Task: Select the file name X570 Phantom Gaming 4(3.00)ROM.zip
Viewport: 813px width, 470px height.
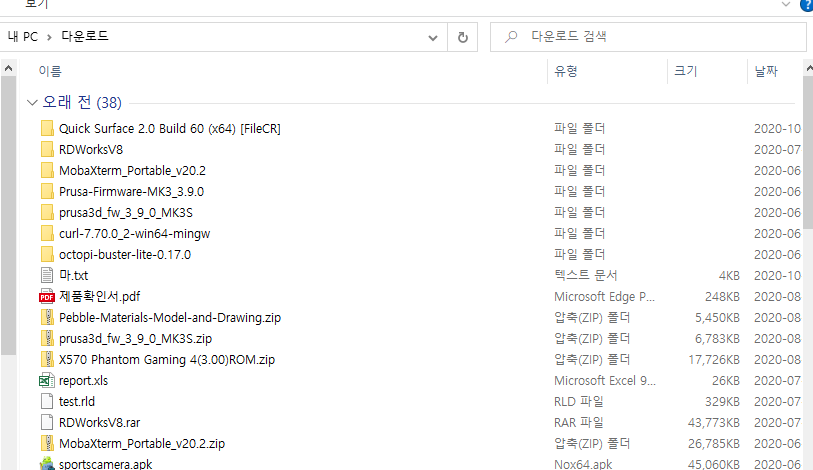Action: 167,360
